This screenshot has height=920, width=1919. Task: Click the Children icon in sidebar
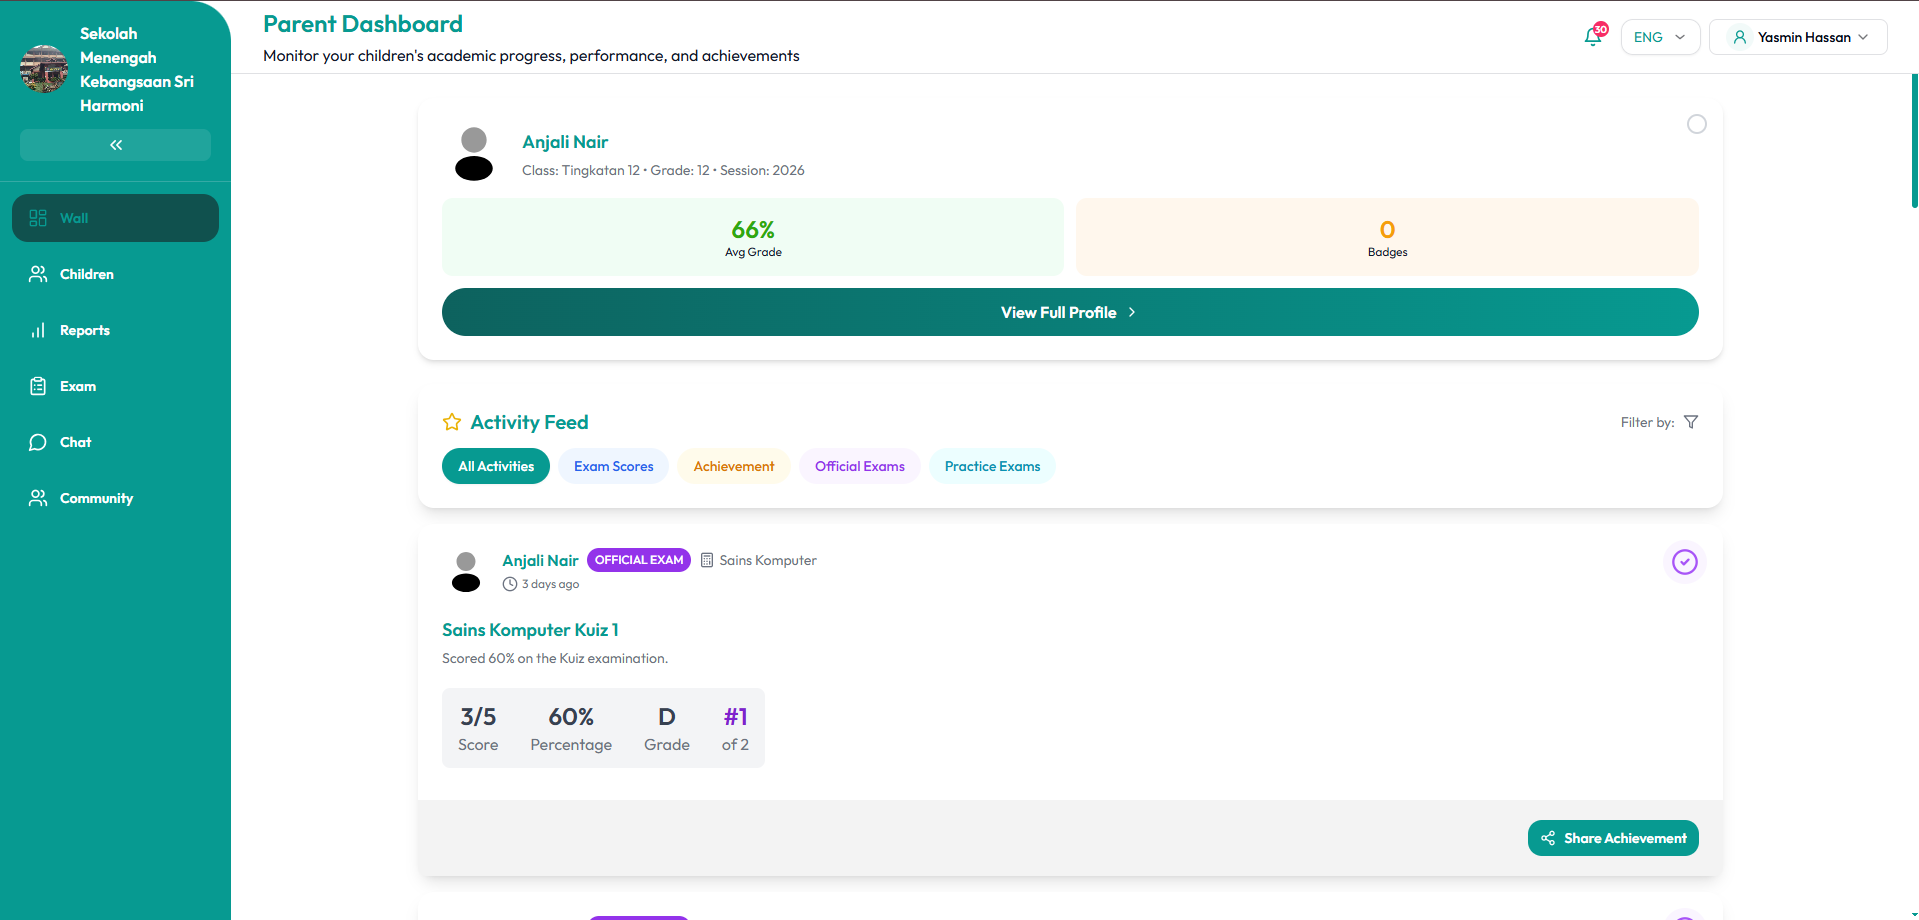click(x=38, y=274)
